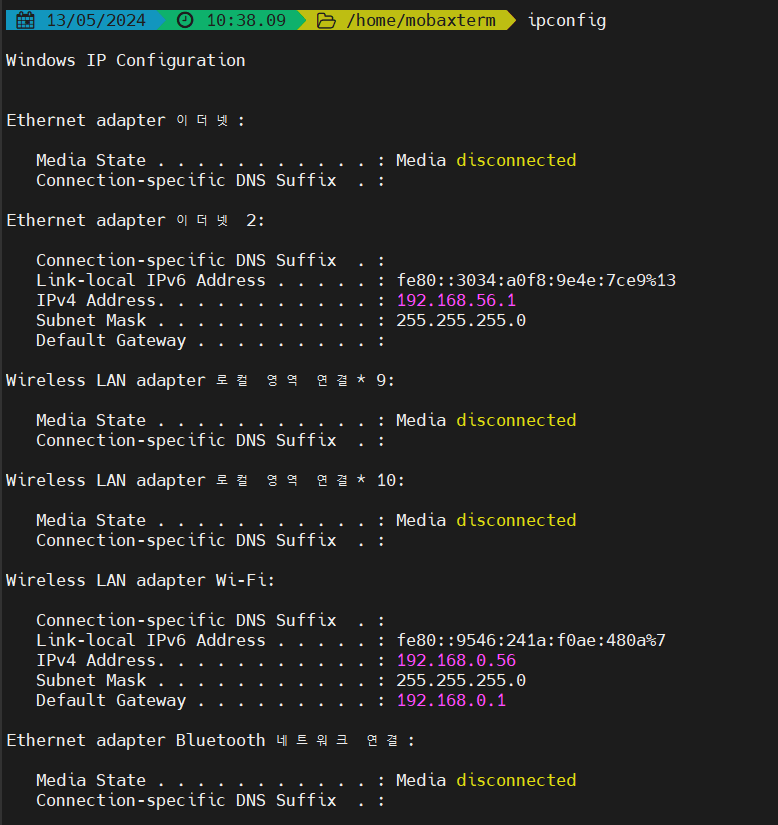The image size is (778, 825).
Task: Click the time 10:38.09 in the prompt
Action: (x=246, y=20)
